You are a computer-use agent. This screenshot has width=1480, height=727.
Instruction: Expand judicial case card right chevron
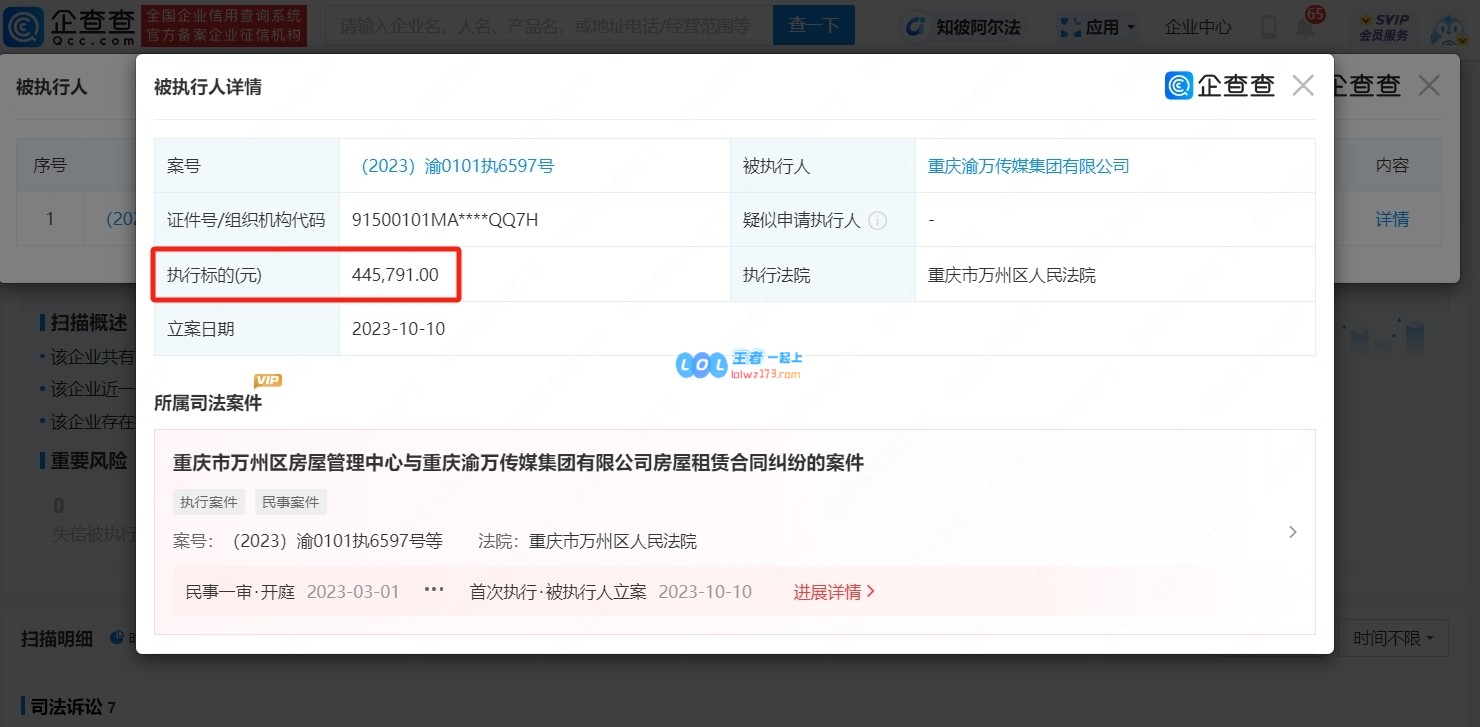coord(1292,532)
